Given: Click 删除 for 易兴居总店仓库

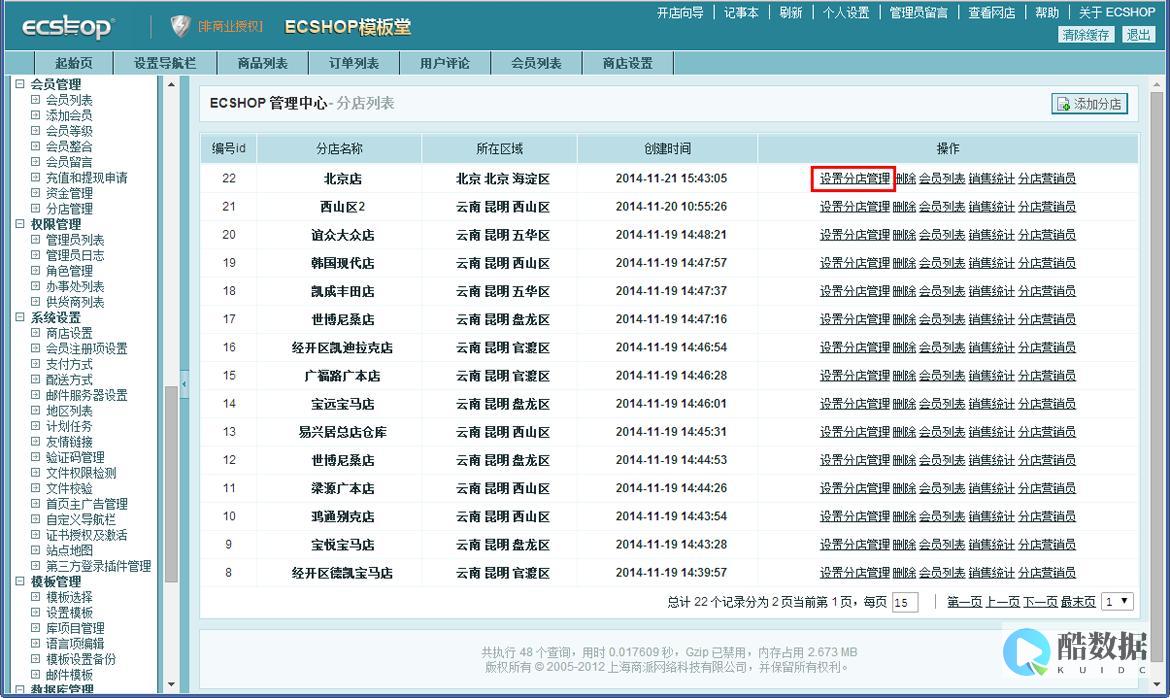Looking at the screenshot, I should (904, 432).
